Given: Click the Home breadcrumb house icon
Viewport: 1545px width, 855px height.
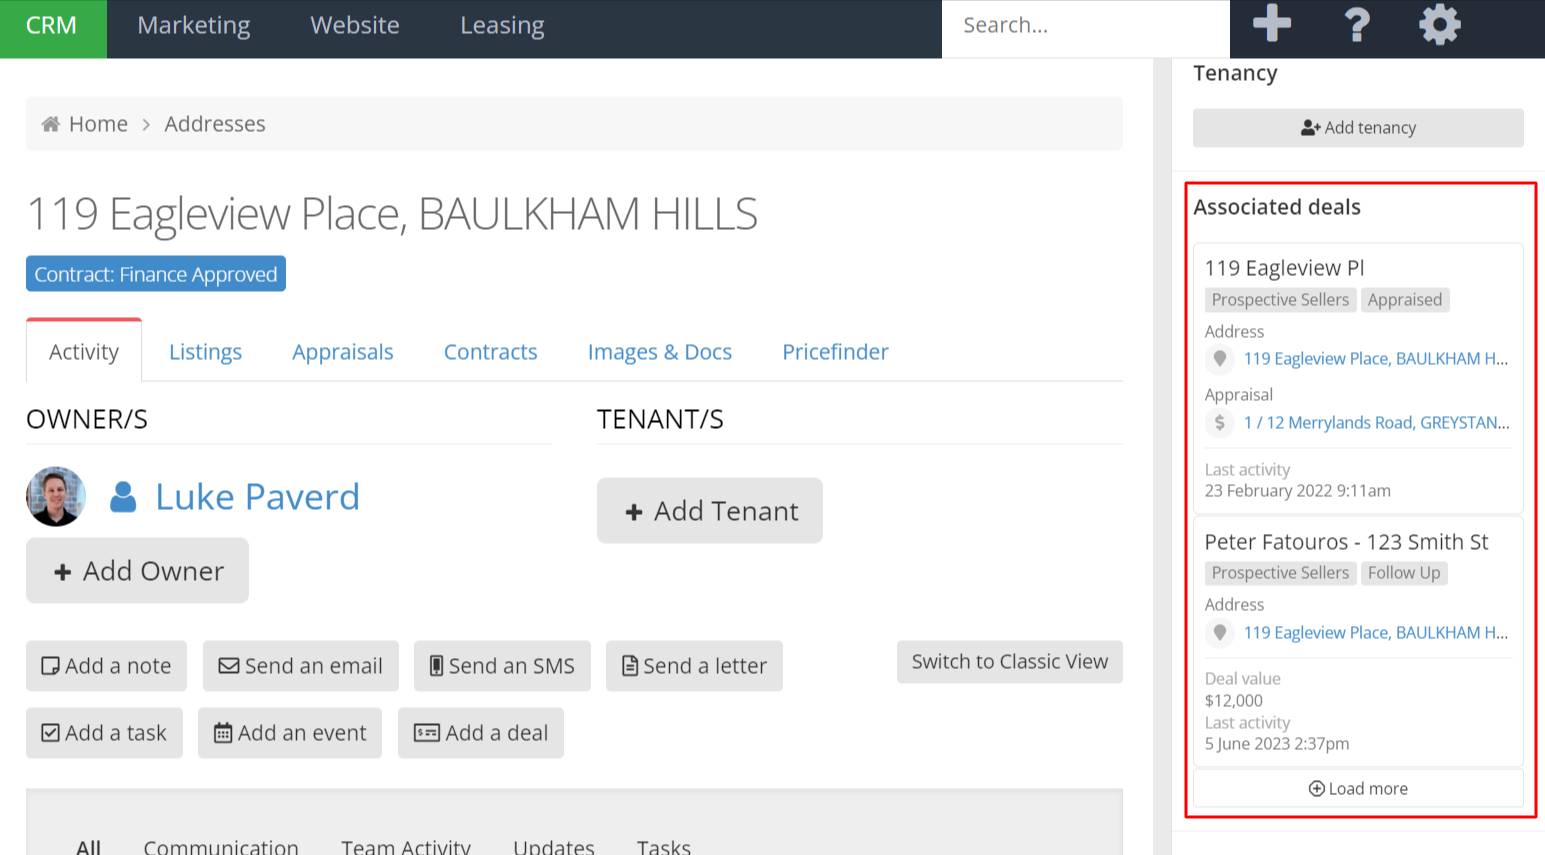Looking at the screenshot, I should point(50,124).
